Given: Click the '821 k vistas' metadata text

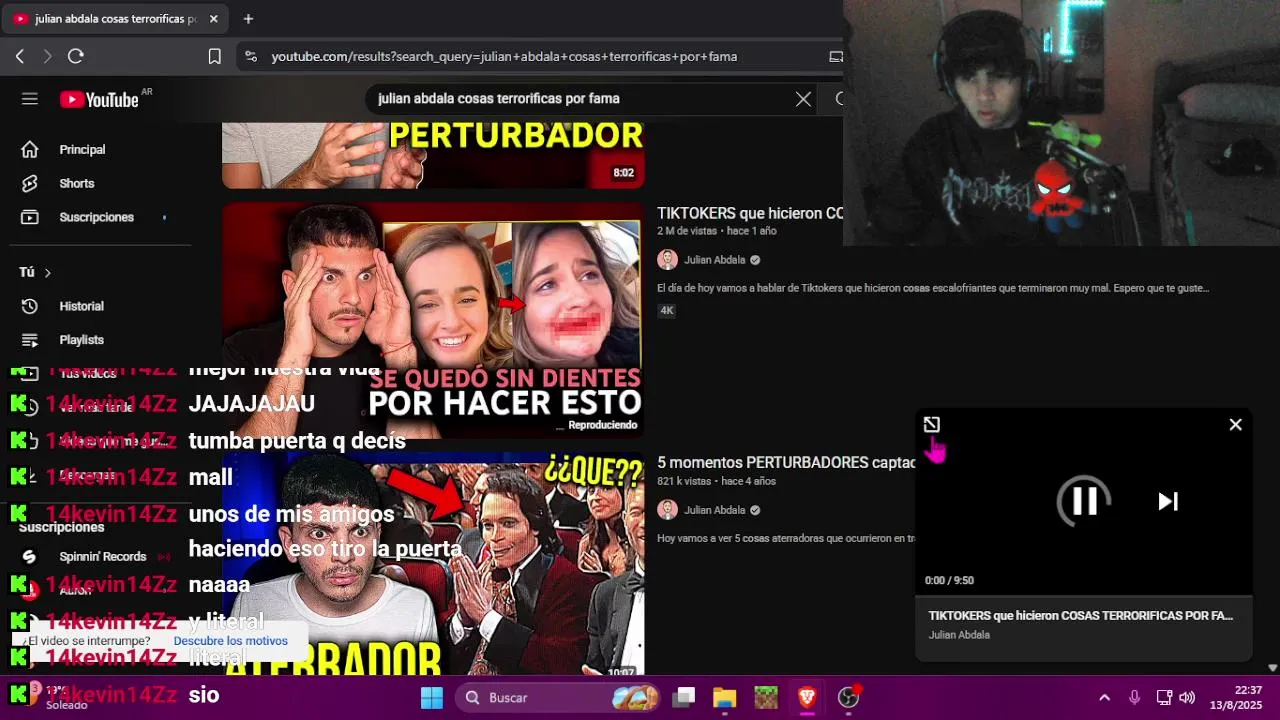Looking at the screenshot, I should click(x=685, y=481).
